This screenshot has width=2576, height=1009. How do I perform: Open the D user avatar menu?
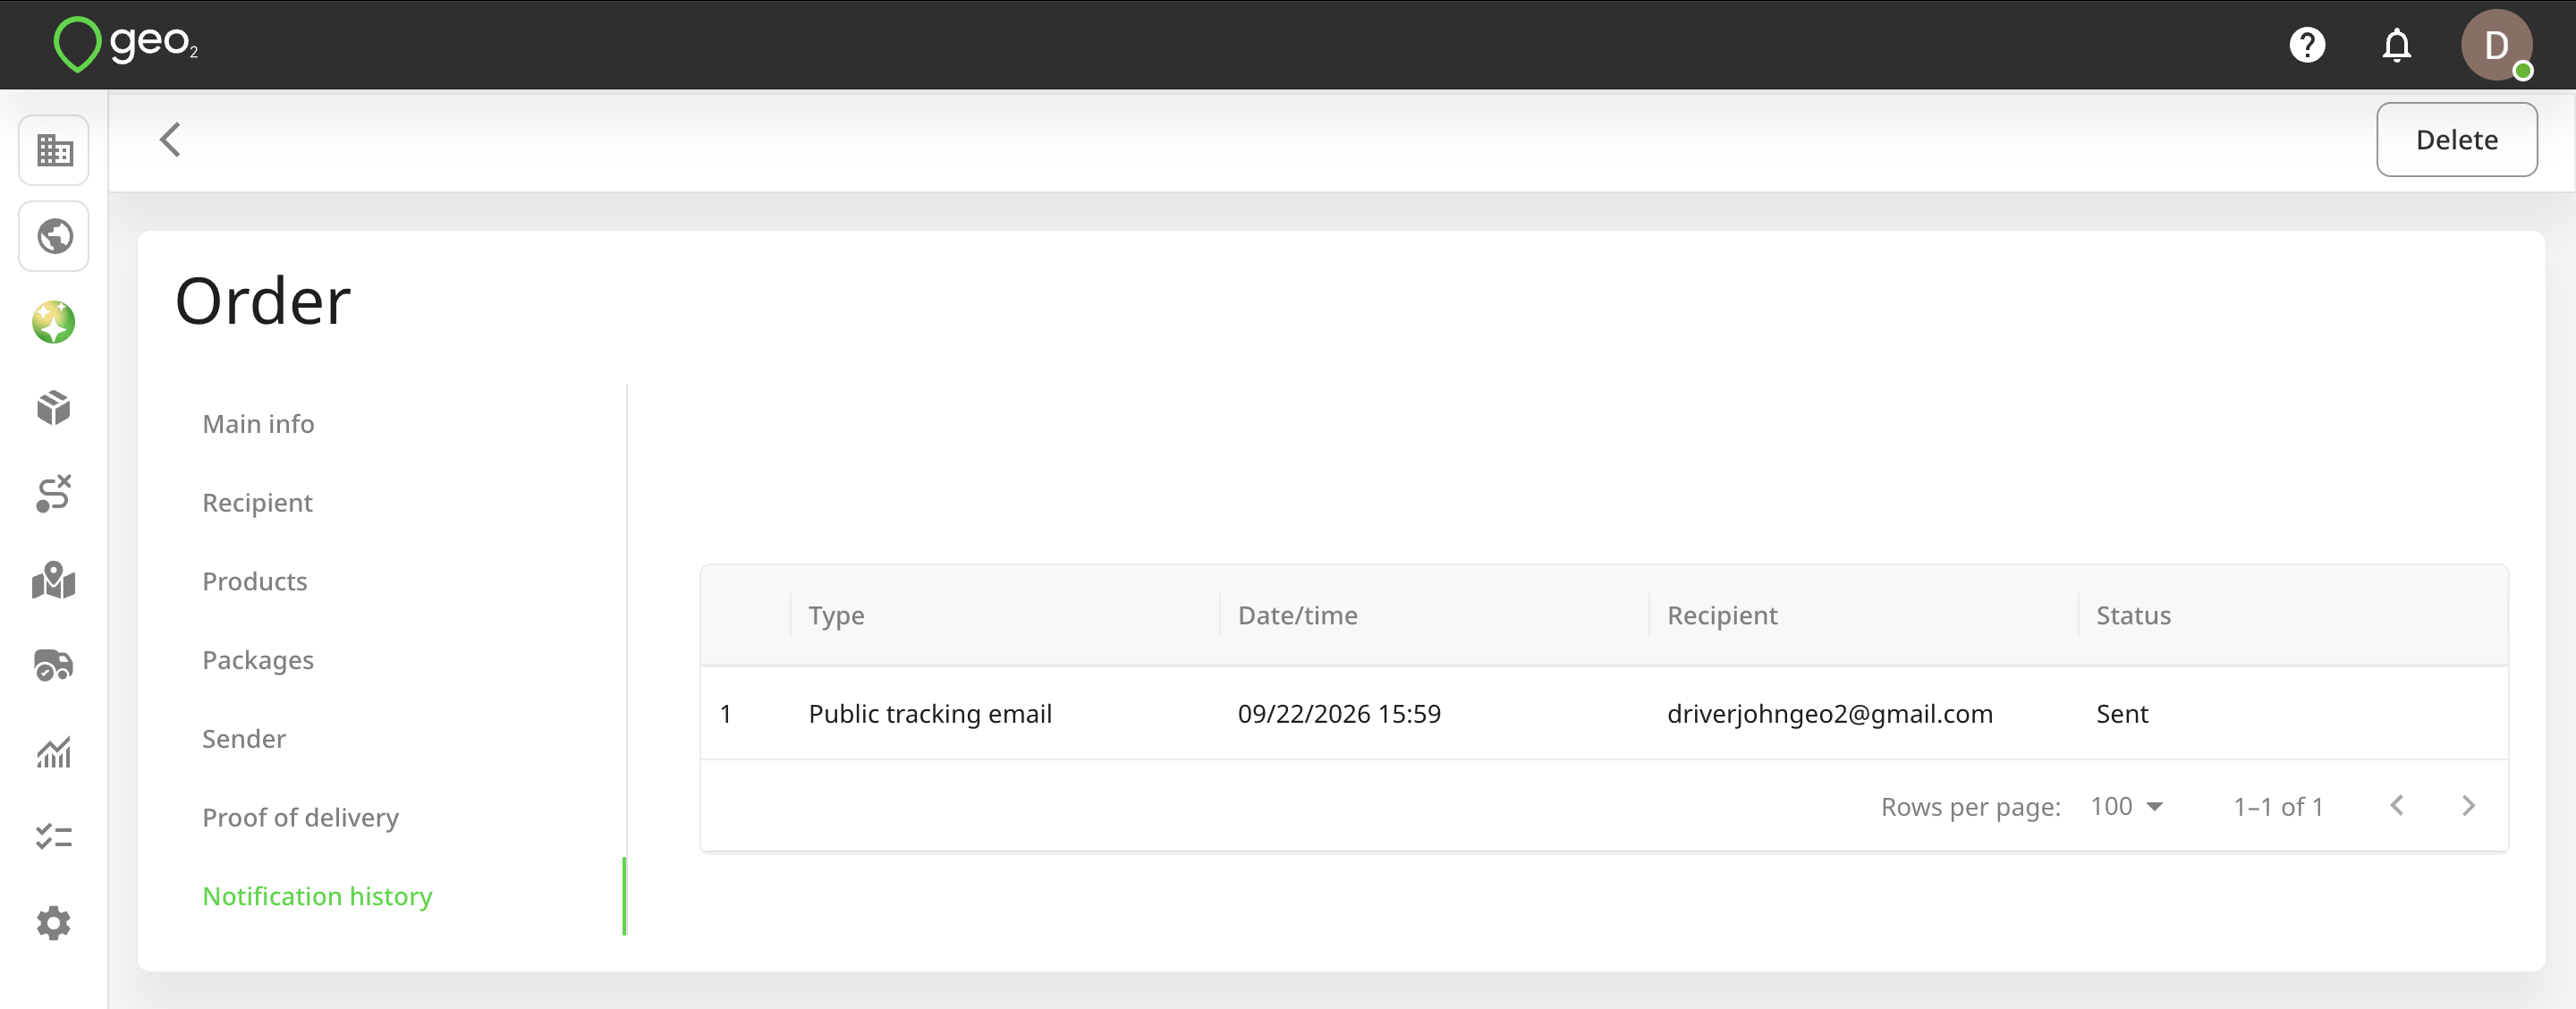tap(2497, 45)
